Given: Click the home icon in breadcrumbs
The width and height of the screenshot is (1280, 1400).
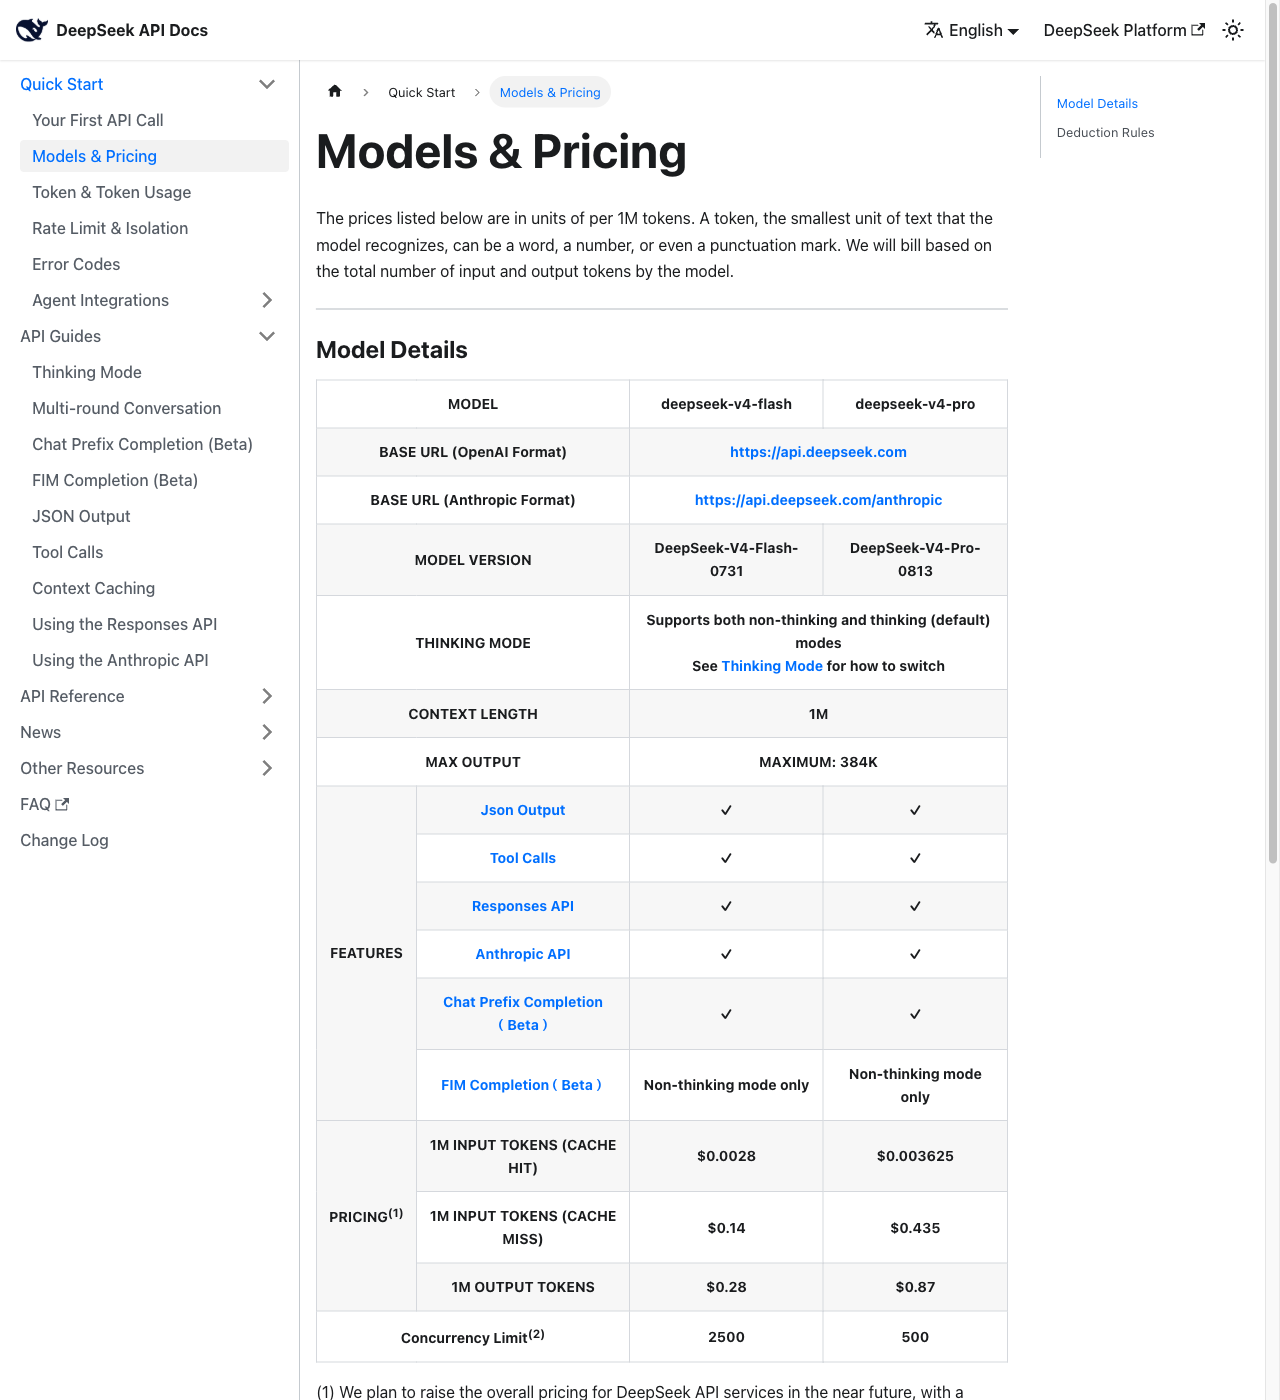Looking at the screenshot, I should (335, 91).
